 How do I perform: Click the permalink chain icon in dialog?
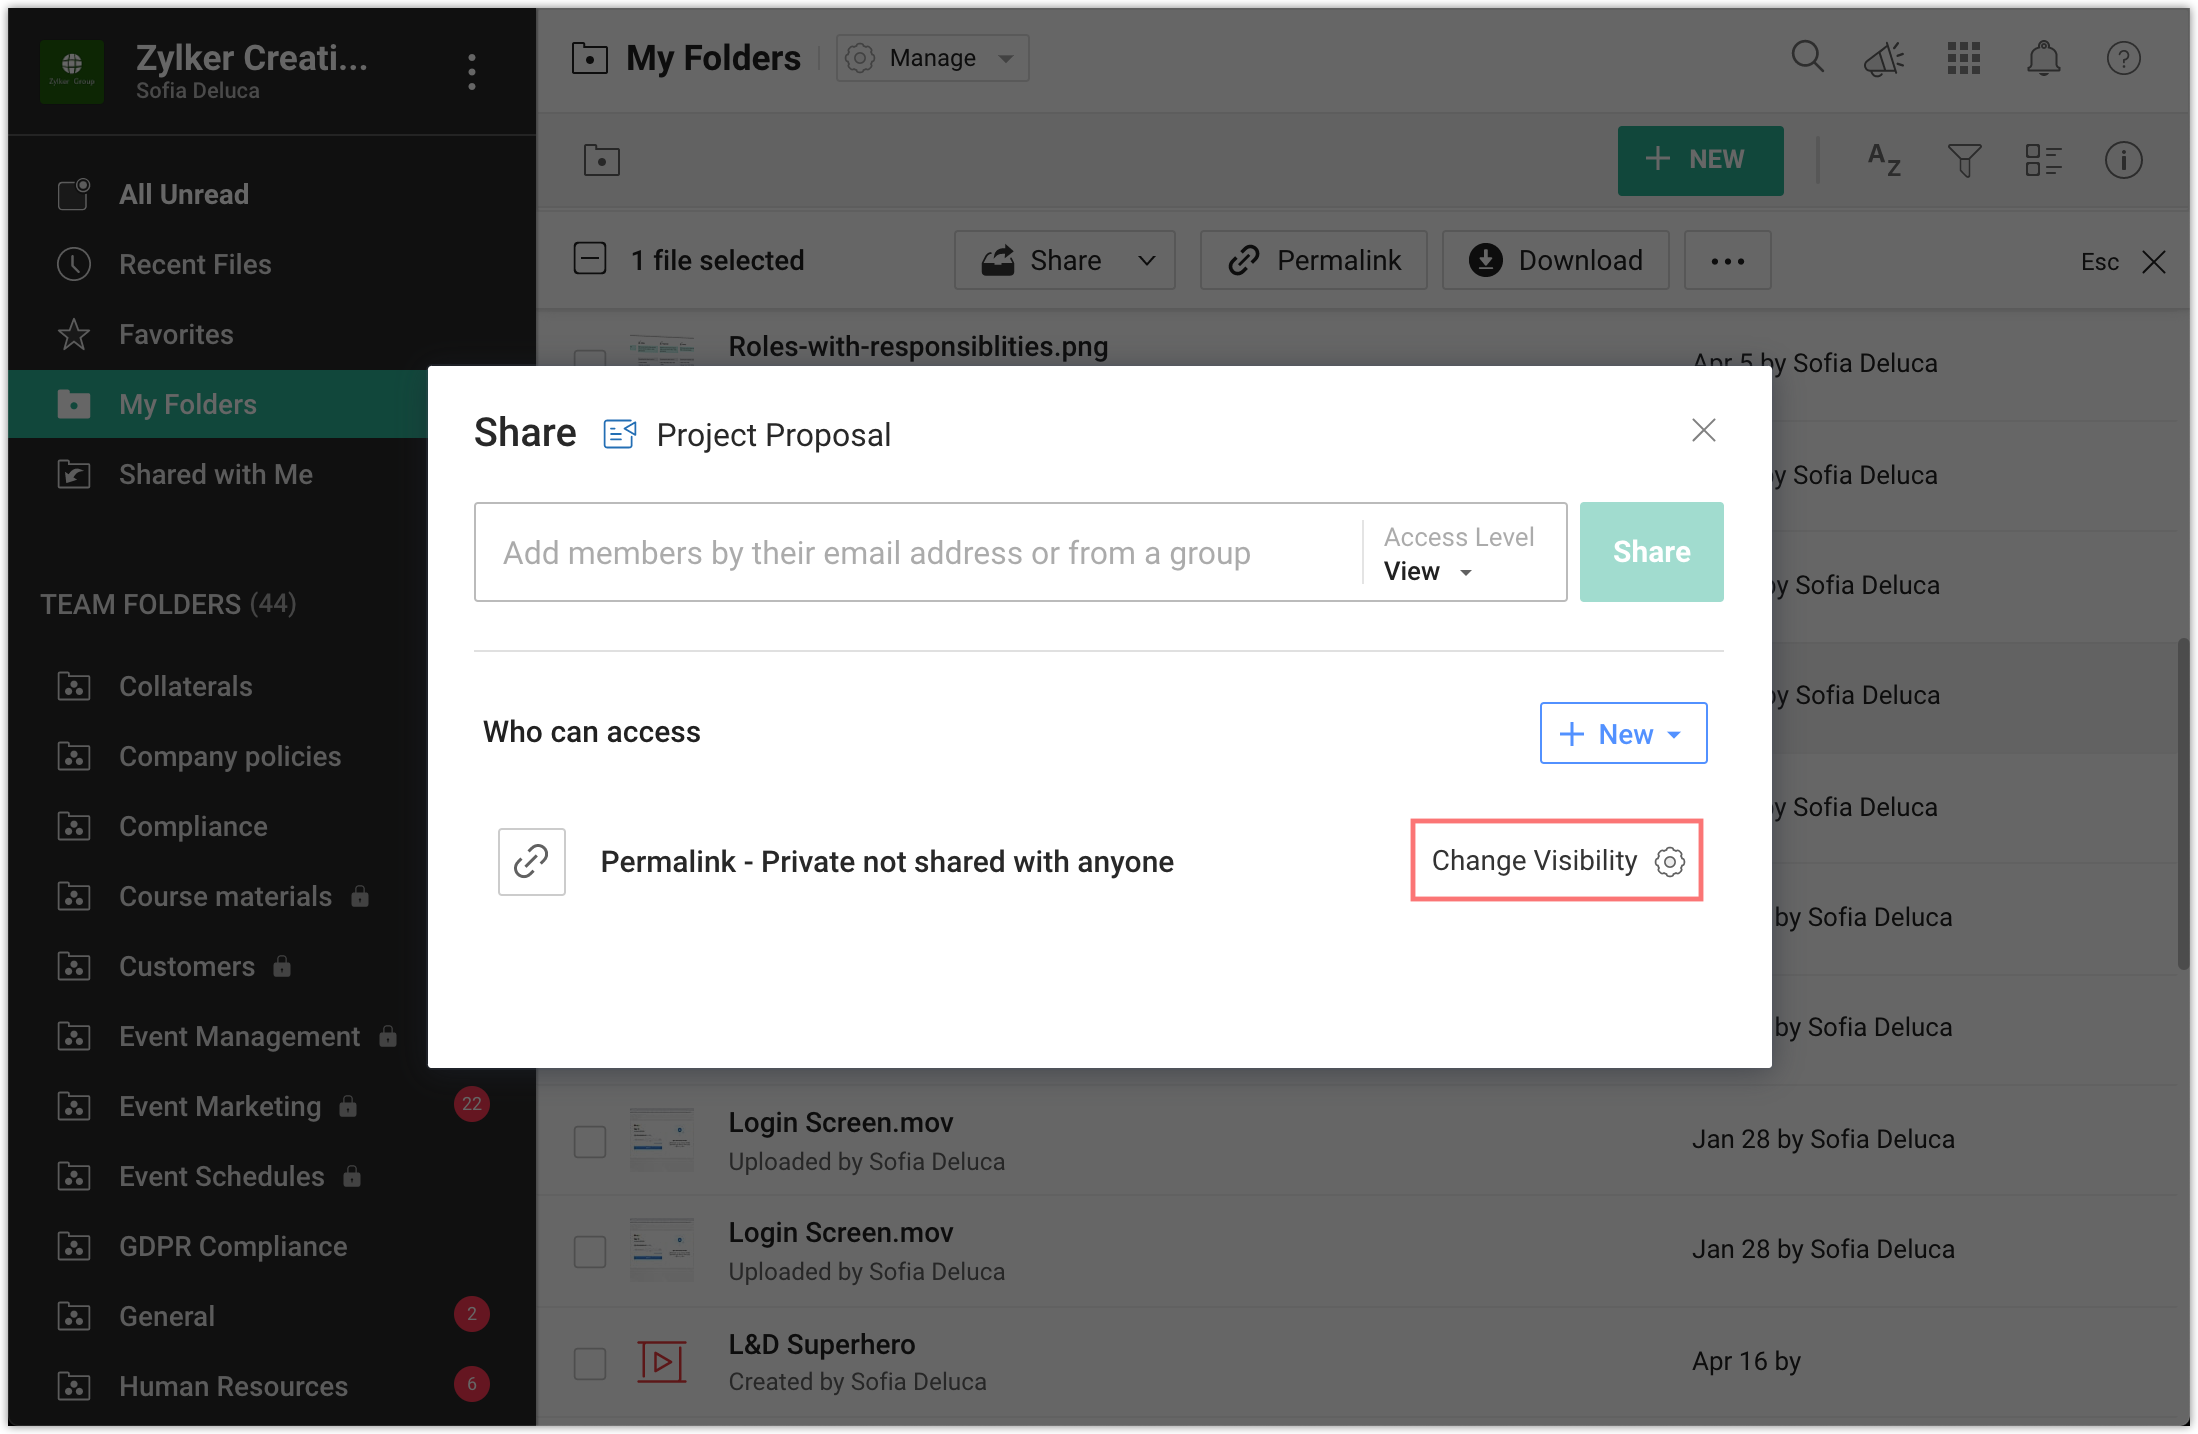coord(531,861)
